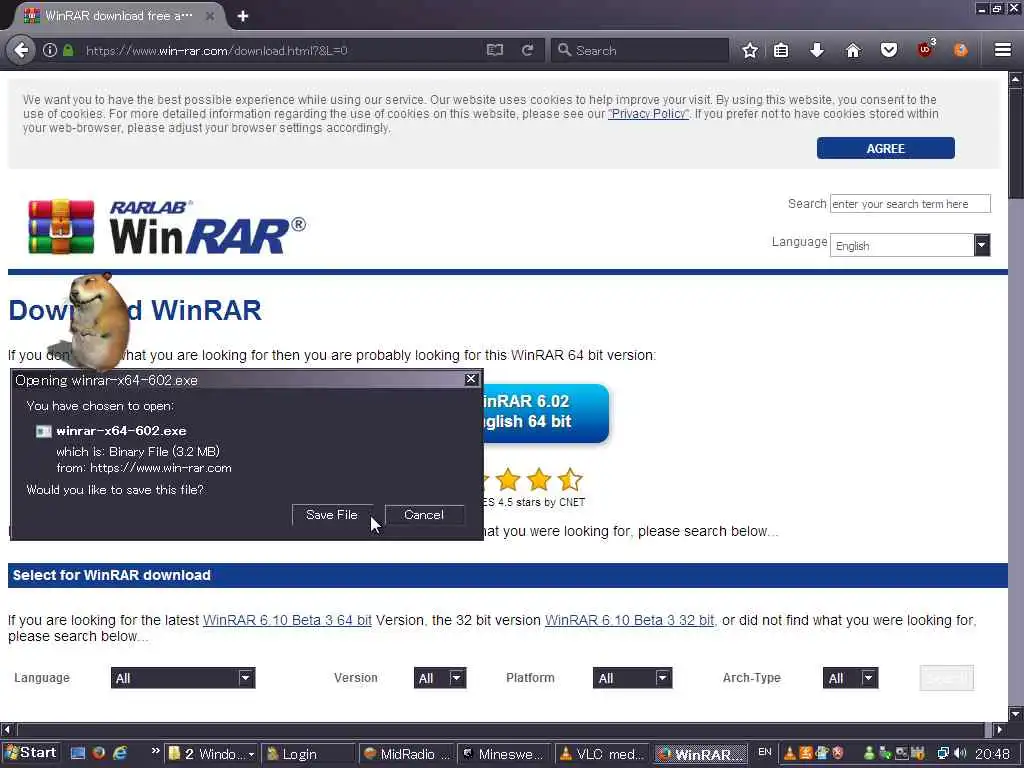The width and height of the screenshot is (1024, 768).
Task: Click the orange Firefox account icon
Action: (x=960, y=50)
